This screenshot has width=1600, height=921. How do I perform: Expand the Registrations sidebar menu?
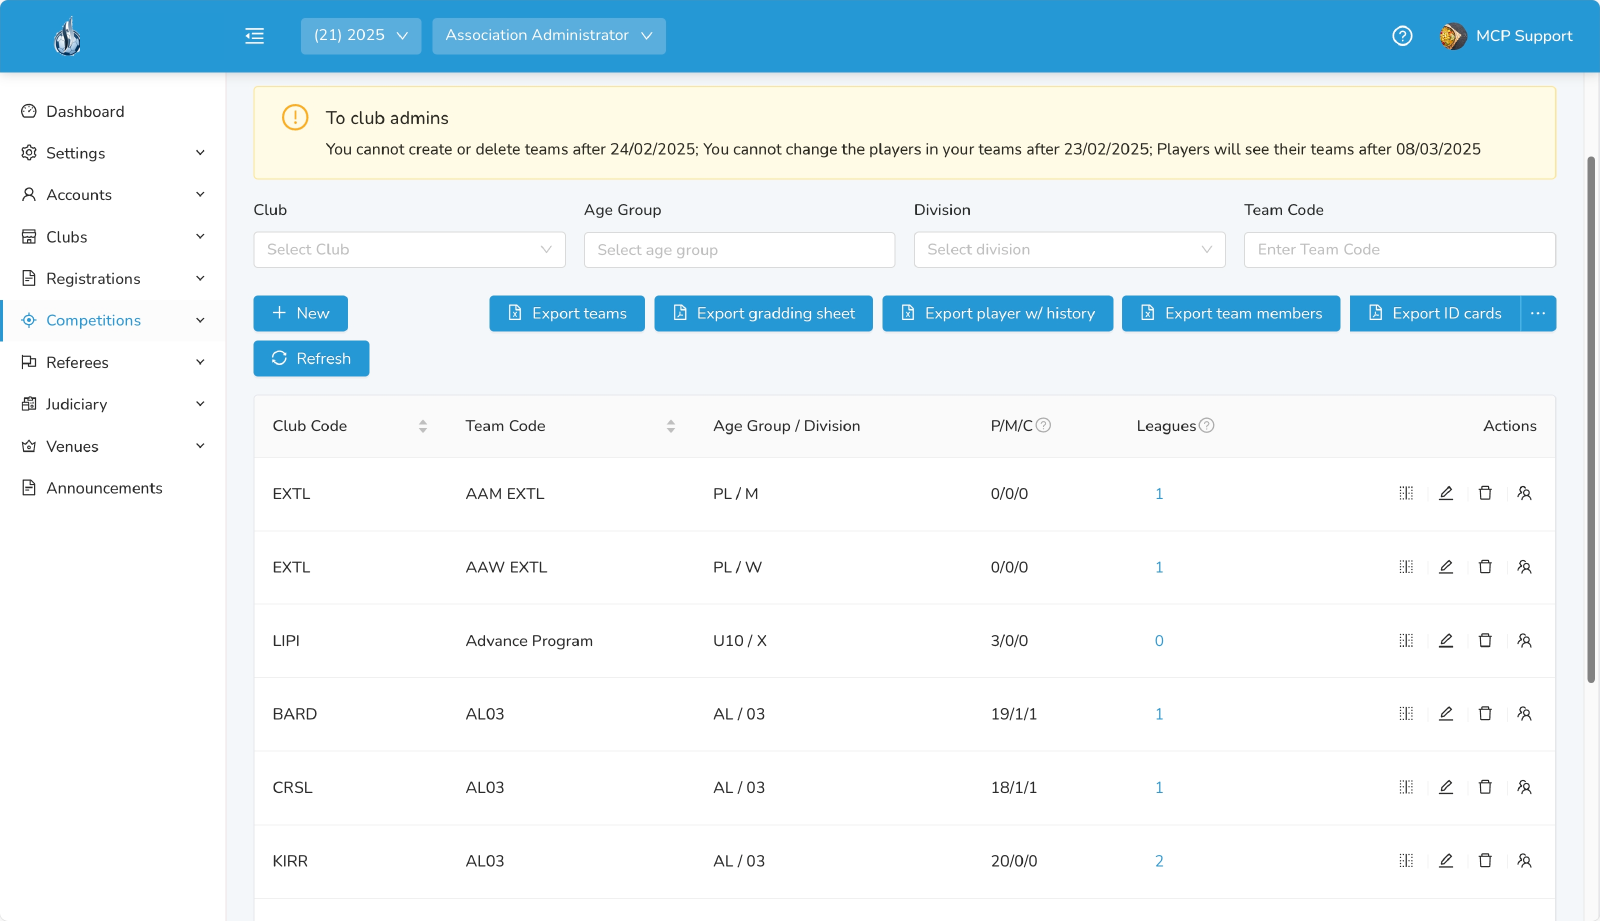[113, 279]
